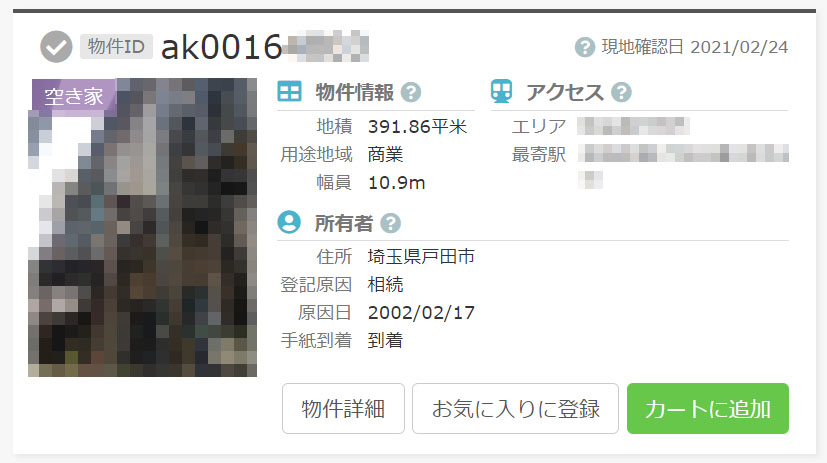Click green カートに追加 button
The height and width of the screenshot is (463, 827).
point(708,409)
